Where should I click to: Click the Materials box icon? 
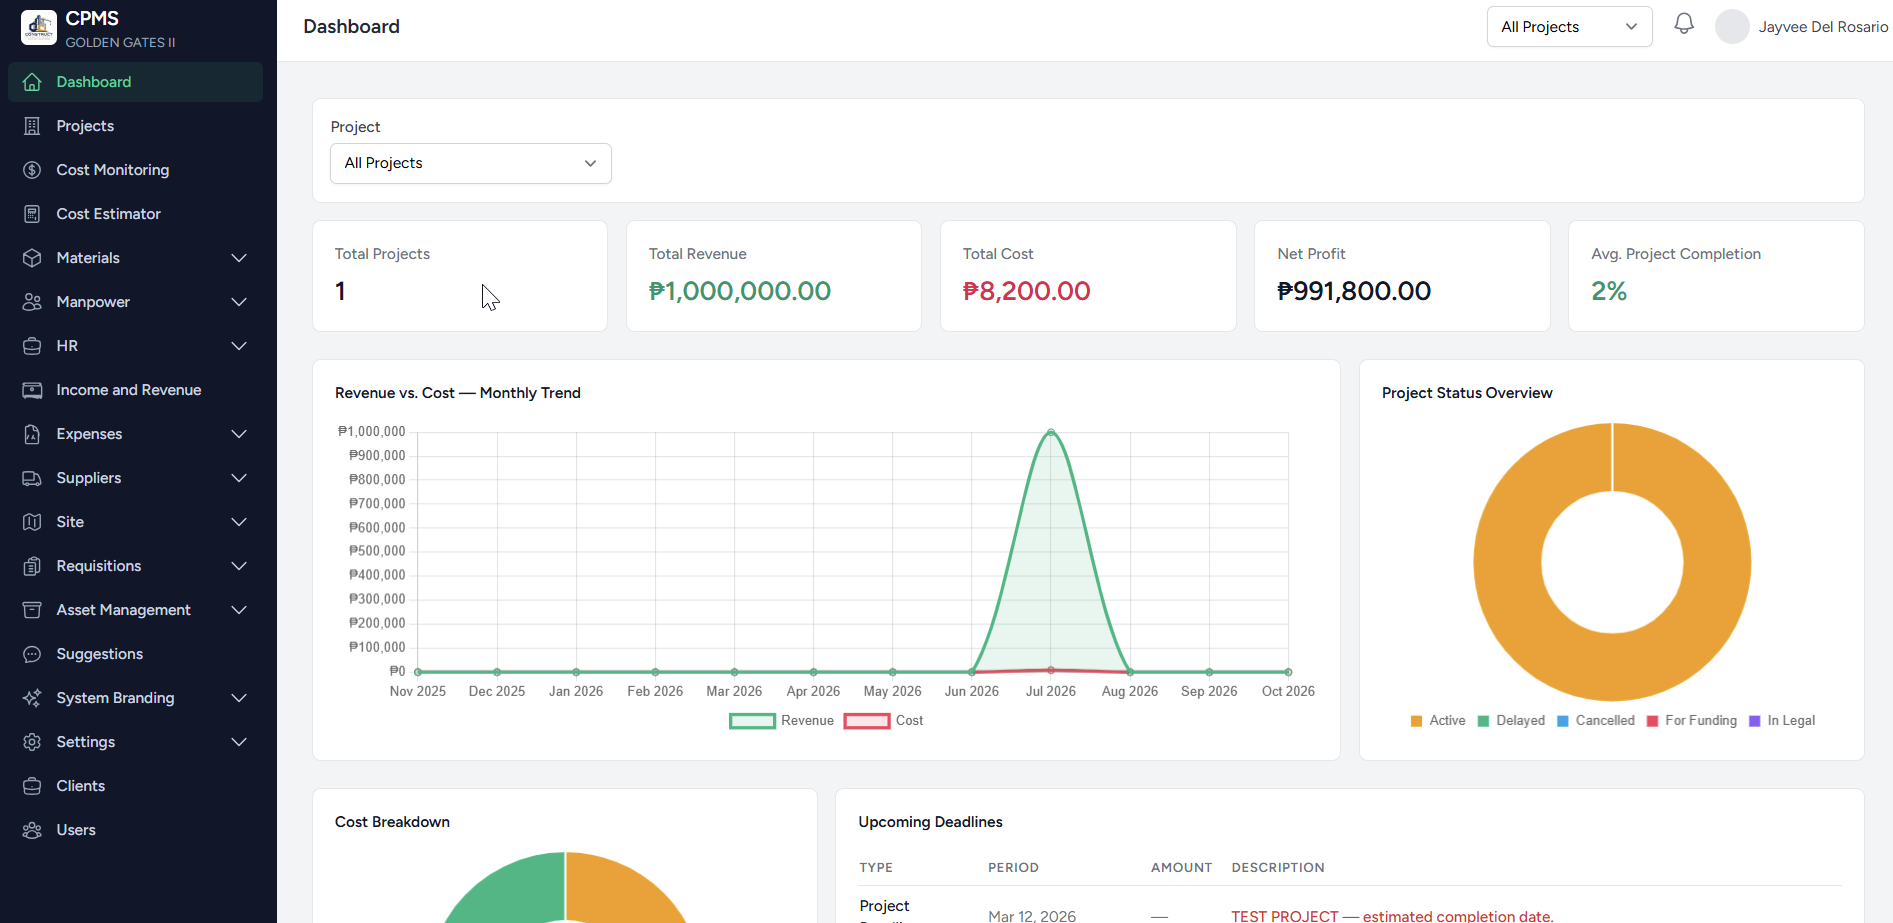(x=32, y=258)
